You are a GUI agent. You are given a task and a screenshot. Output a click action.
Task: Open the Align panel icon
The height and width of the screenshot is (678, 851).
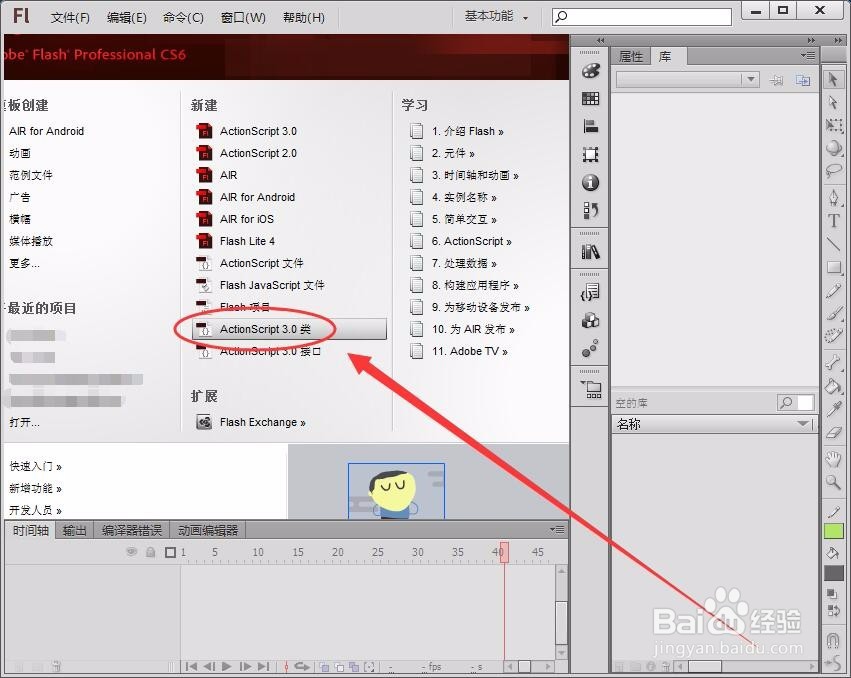click(x=590, y=126)
